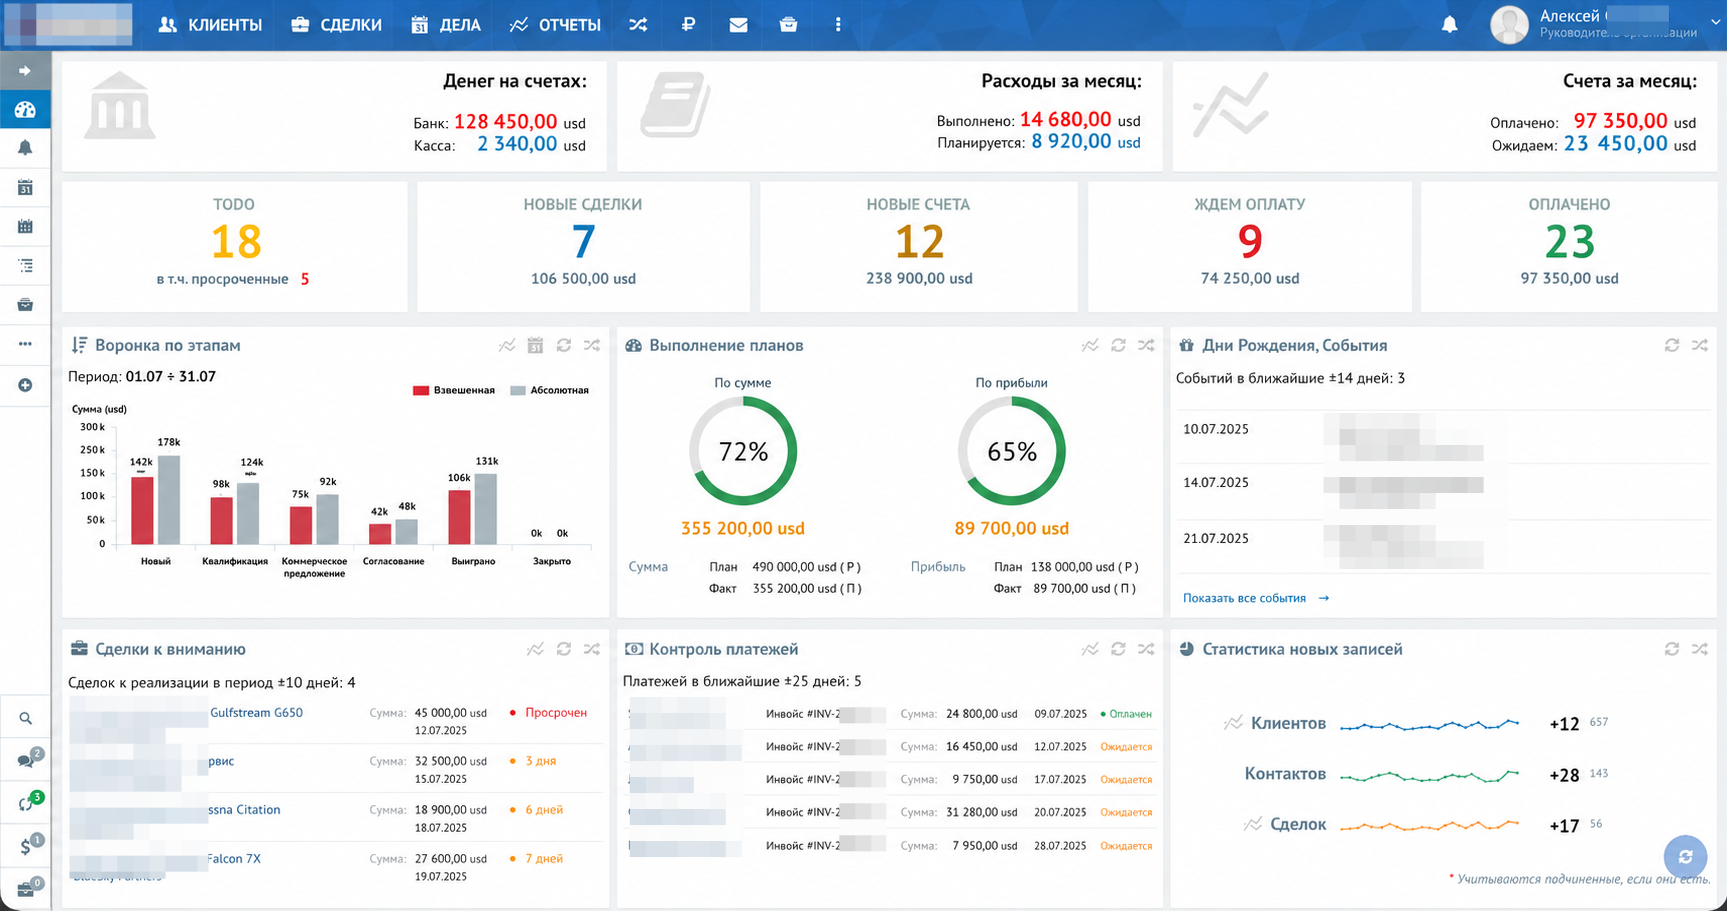This screenshot has height=911, width=1727.
Task: Click Ожидается status on 28.07.2025 payment
Action: 1126,846
